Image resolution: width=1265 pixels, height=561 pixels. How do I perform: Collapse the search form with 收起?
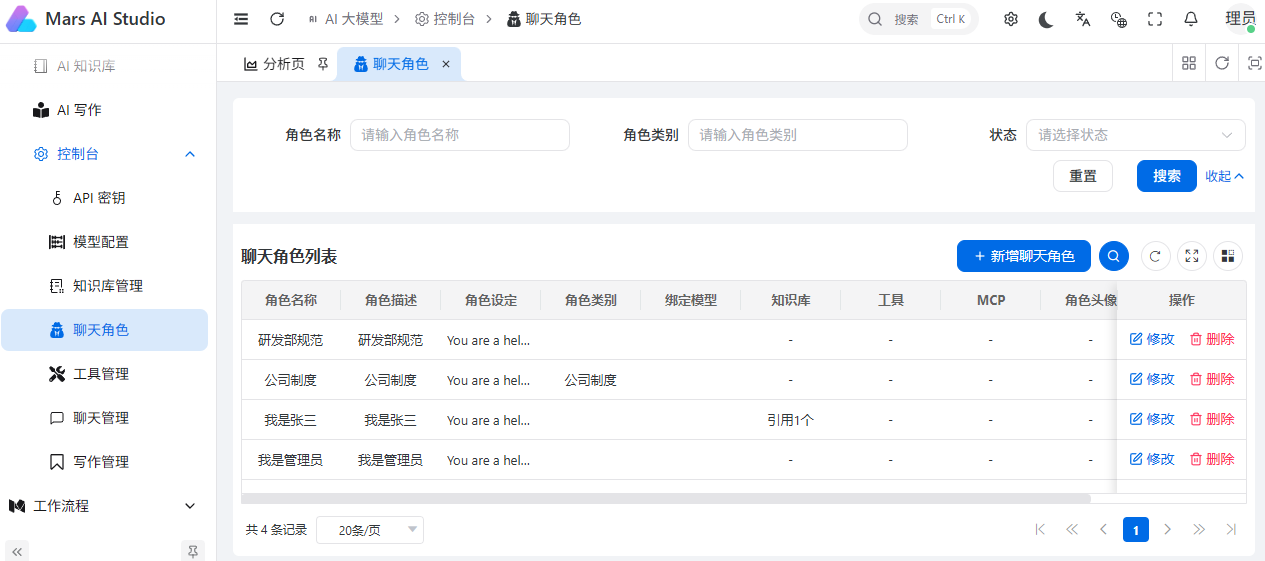tap(1225, 176)
